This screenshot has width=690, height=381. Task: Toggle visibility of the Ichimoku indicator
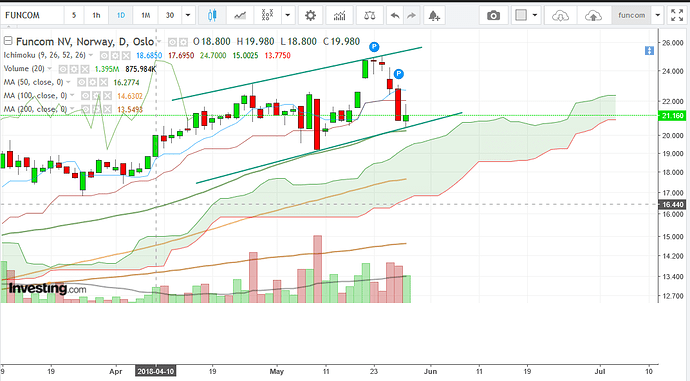[x=104, y=55]
